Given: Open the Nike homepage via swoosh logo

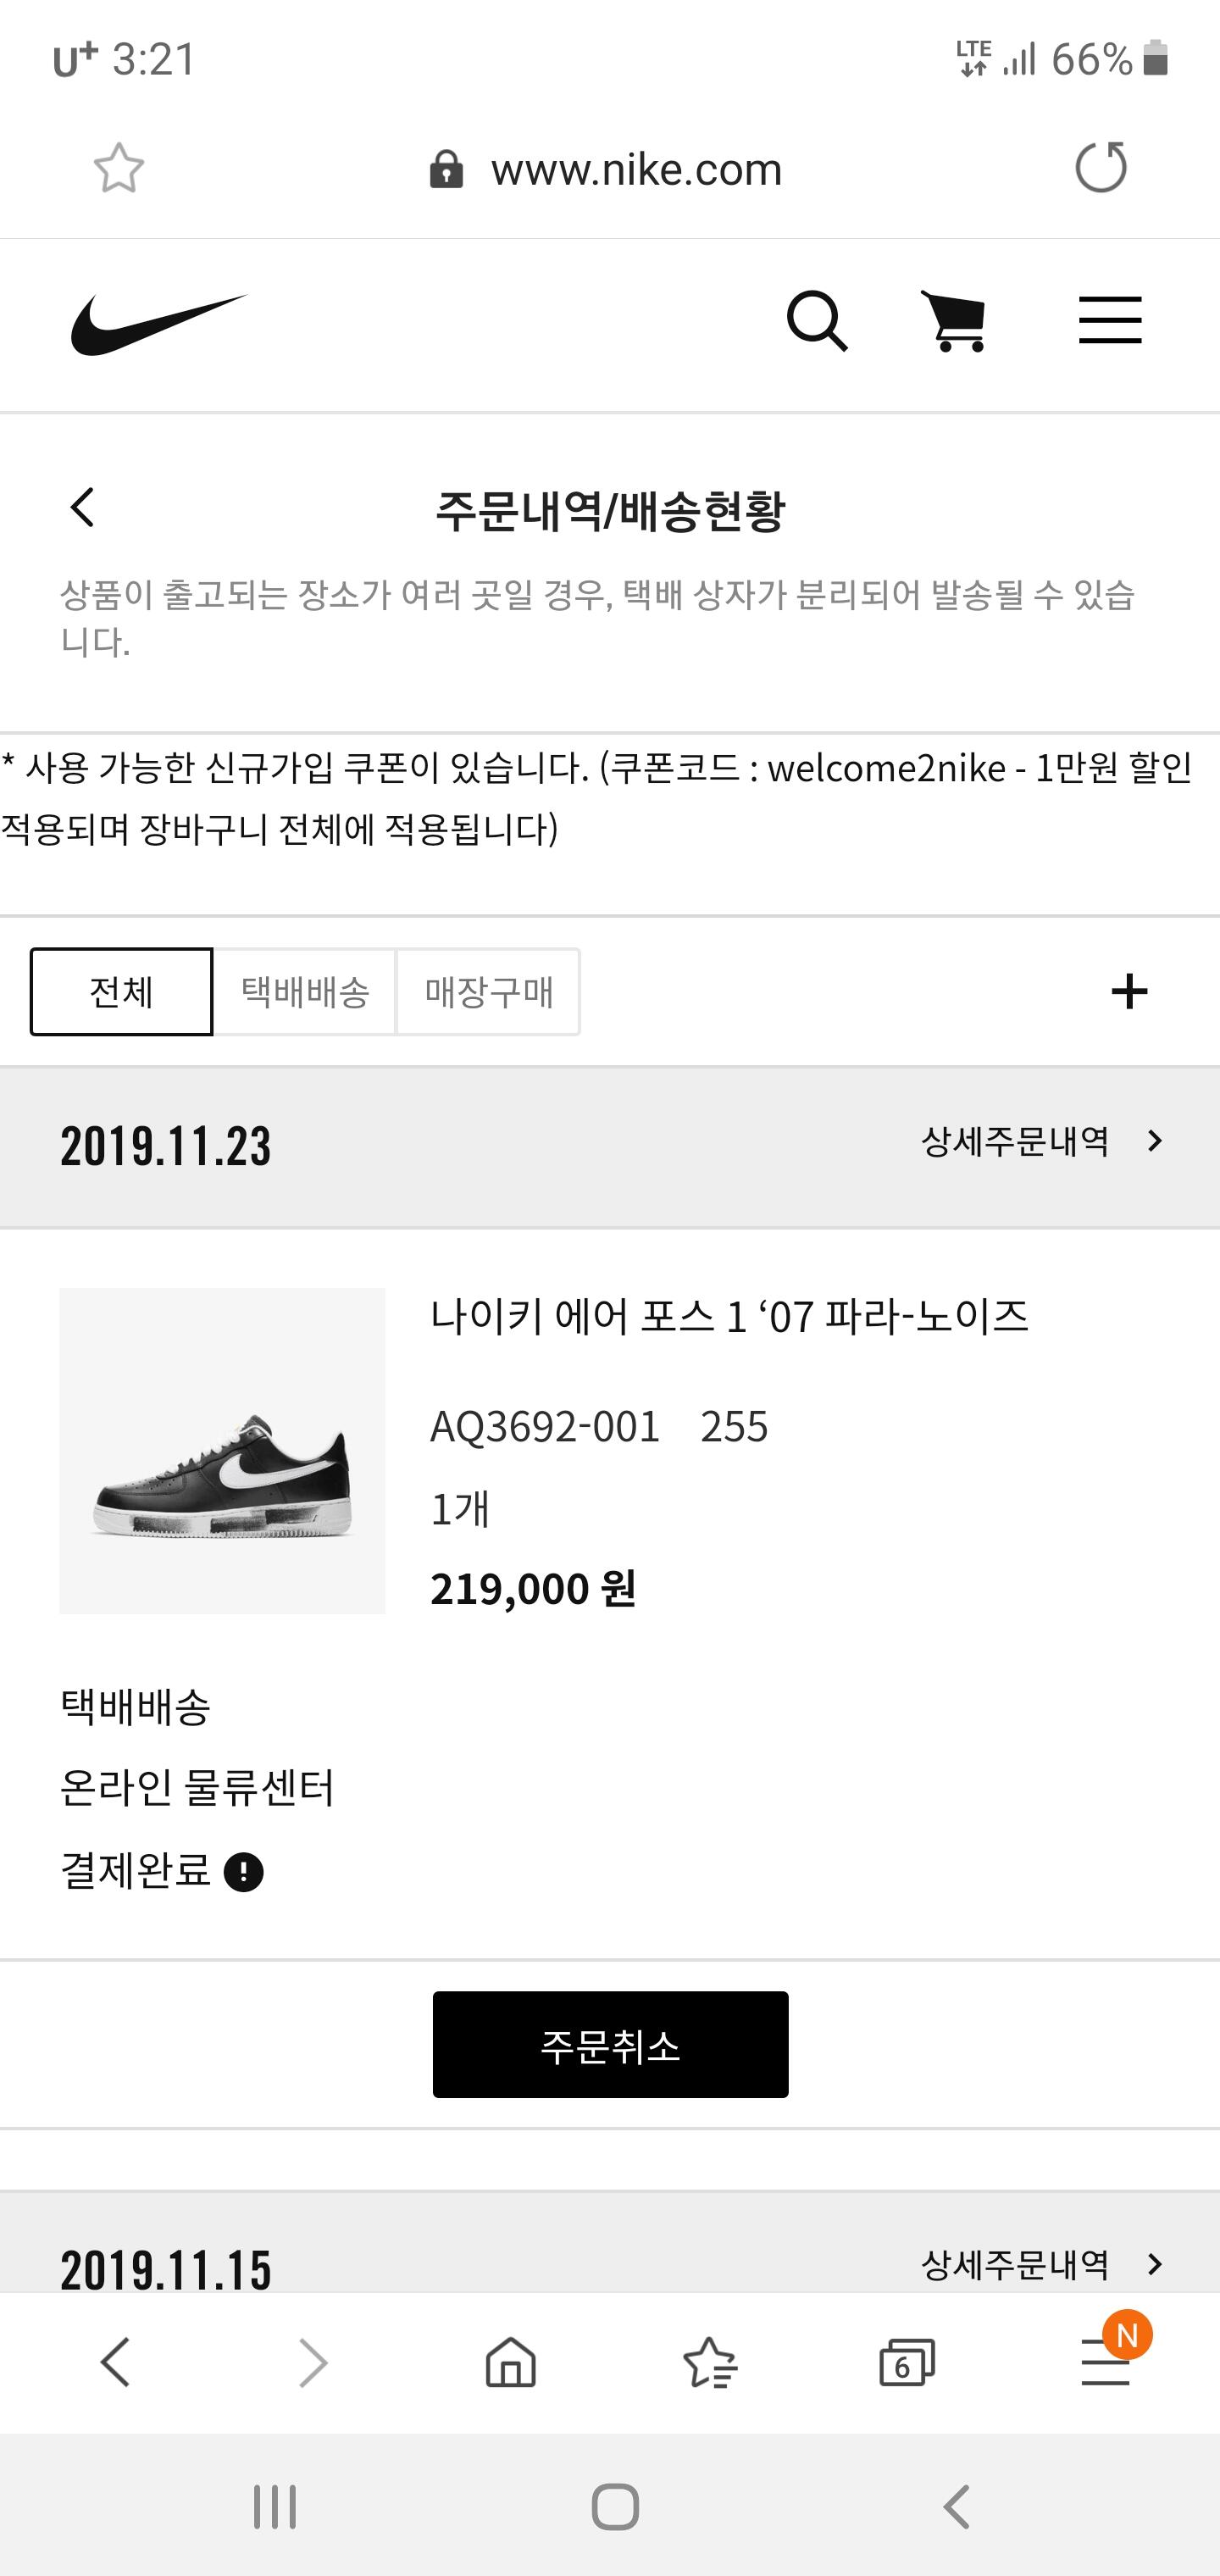Looking at the screenshot, I should pyautogui.click(x=158, y=324).
